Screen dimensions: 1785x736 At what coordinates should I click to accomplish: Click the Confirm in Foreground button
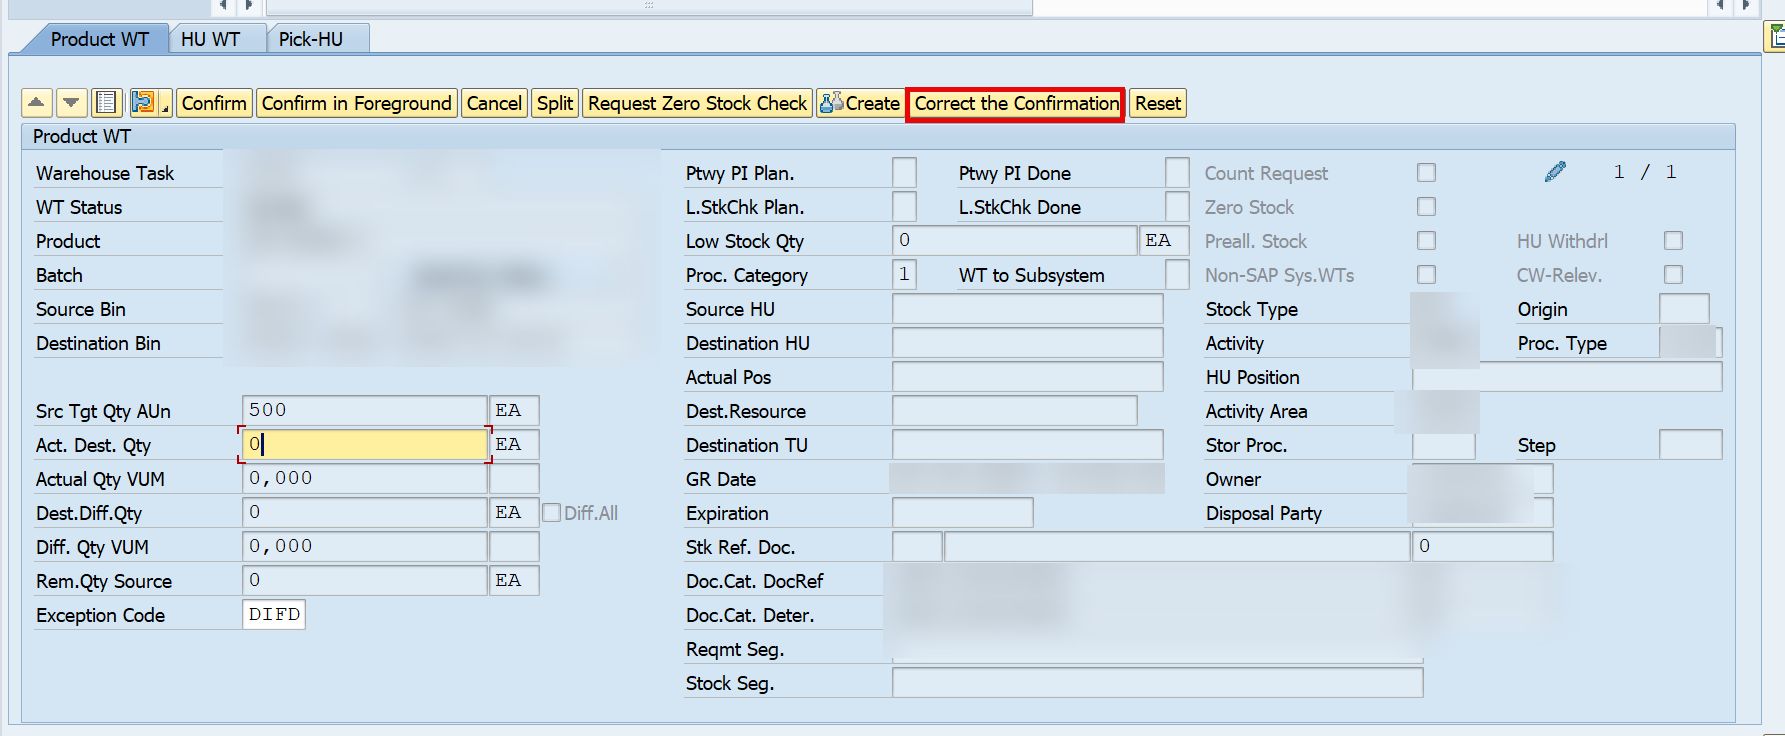pos(356,103)
